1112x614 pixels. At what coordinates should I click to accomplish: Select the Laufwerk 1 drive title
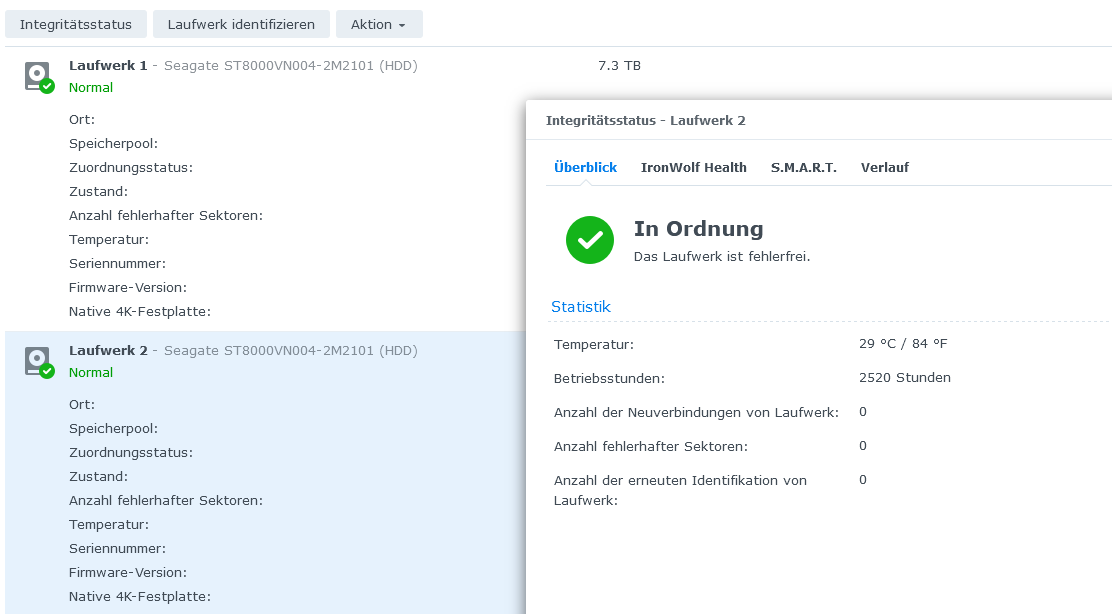pyautogui.click(x=108, y=65)
